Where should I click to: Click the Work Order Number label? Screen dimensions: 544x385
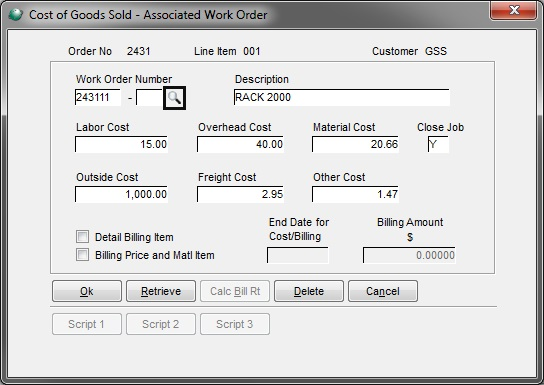[x=124, y=79]
